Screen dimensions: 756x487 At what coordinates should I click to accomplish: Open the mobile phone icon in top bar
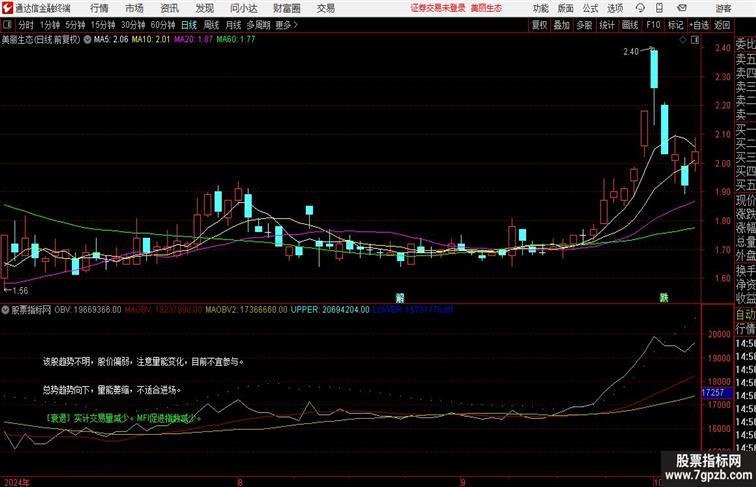click(x=659, y=8)
